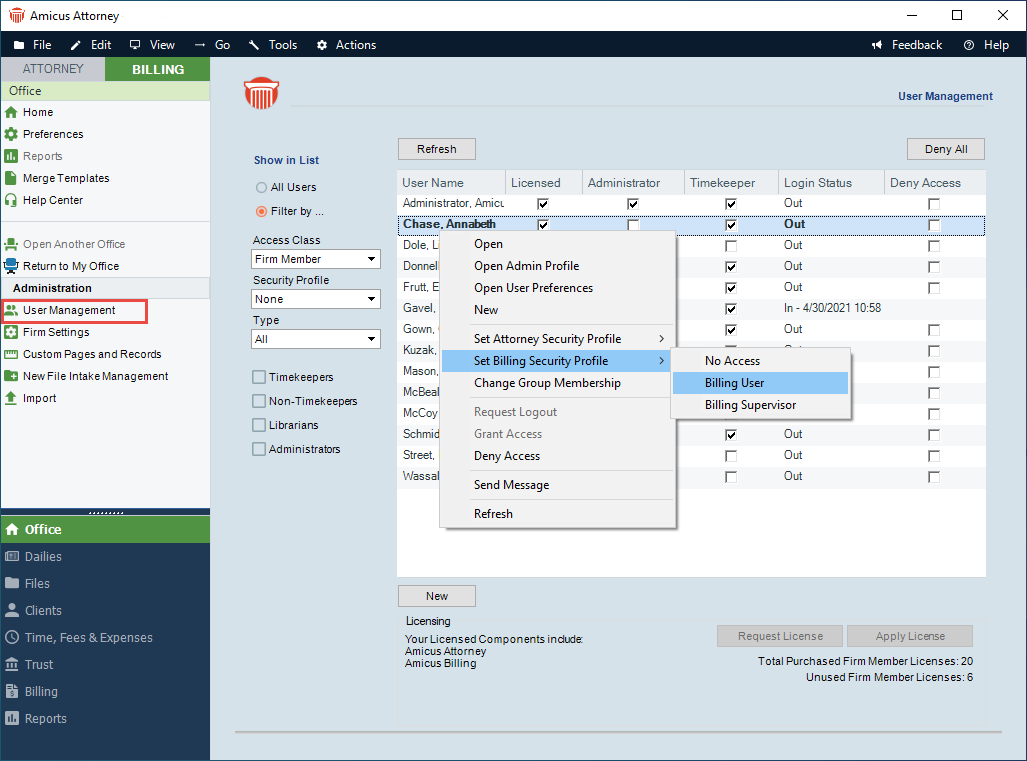
Task: Check the Non-Timekeepers filter checkbox
Action: tap(259, 401)
